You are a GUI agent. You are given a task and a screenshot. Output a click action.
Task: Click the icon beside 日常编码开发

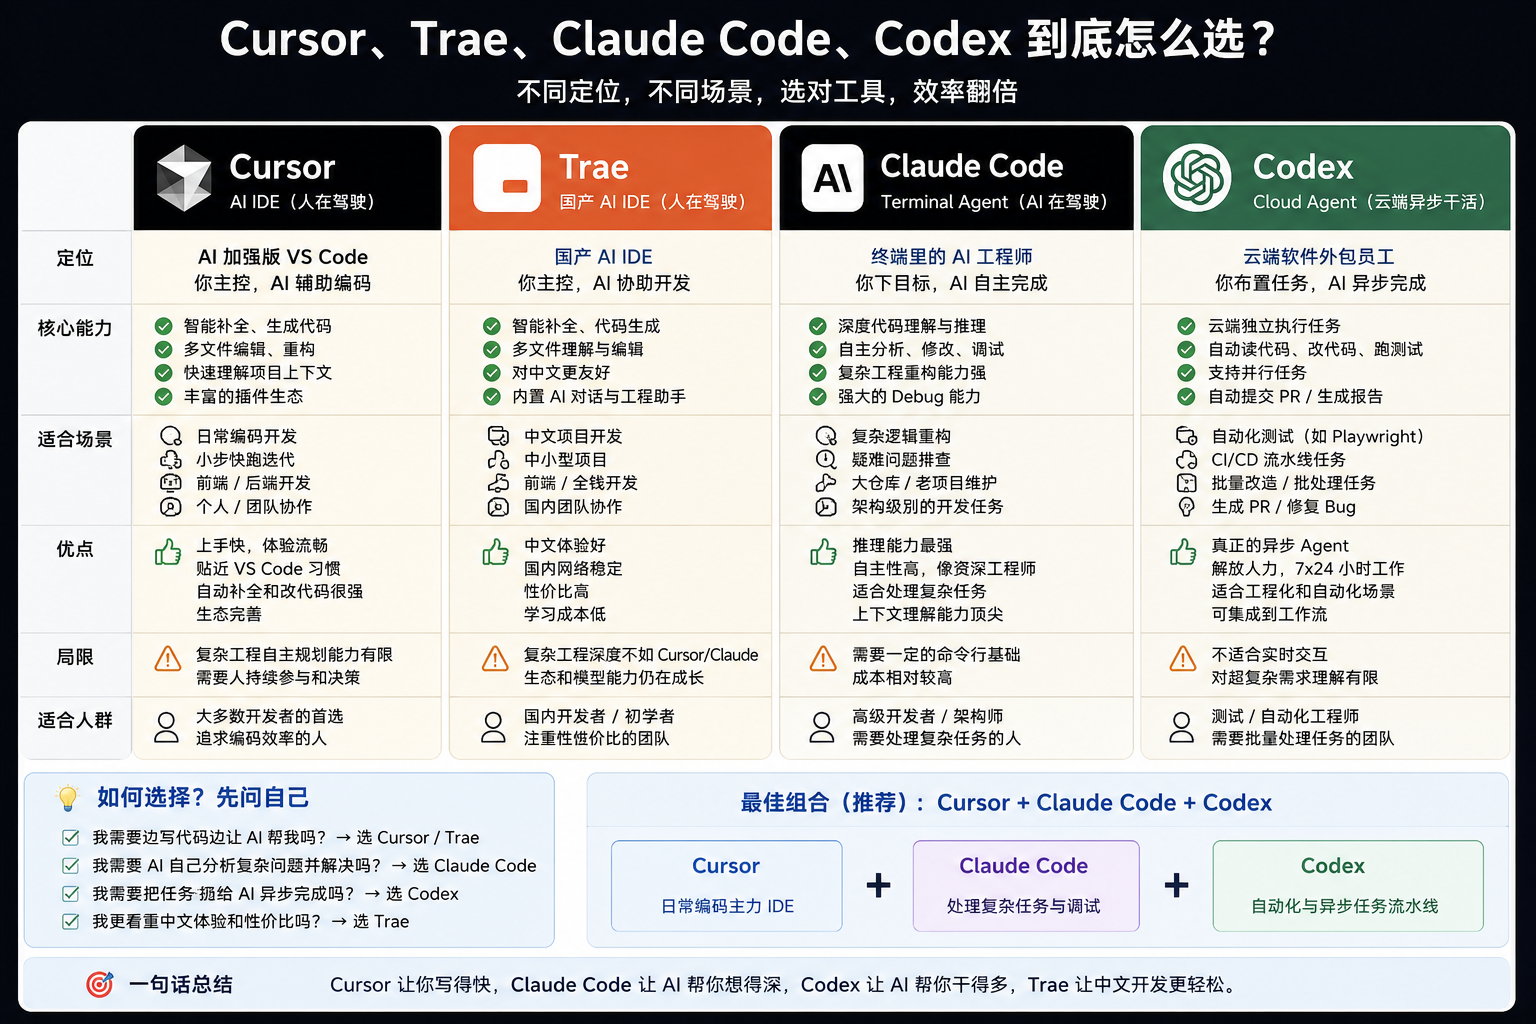(171, 436)
